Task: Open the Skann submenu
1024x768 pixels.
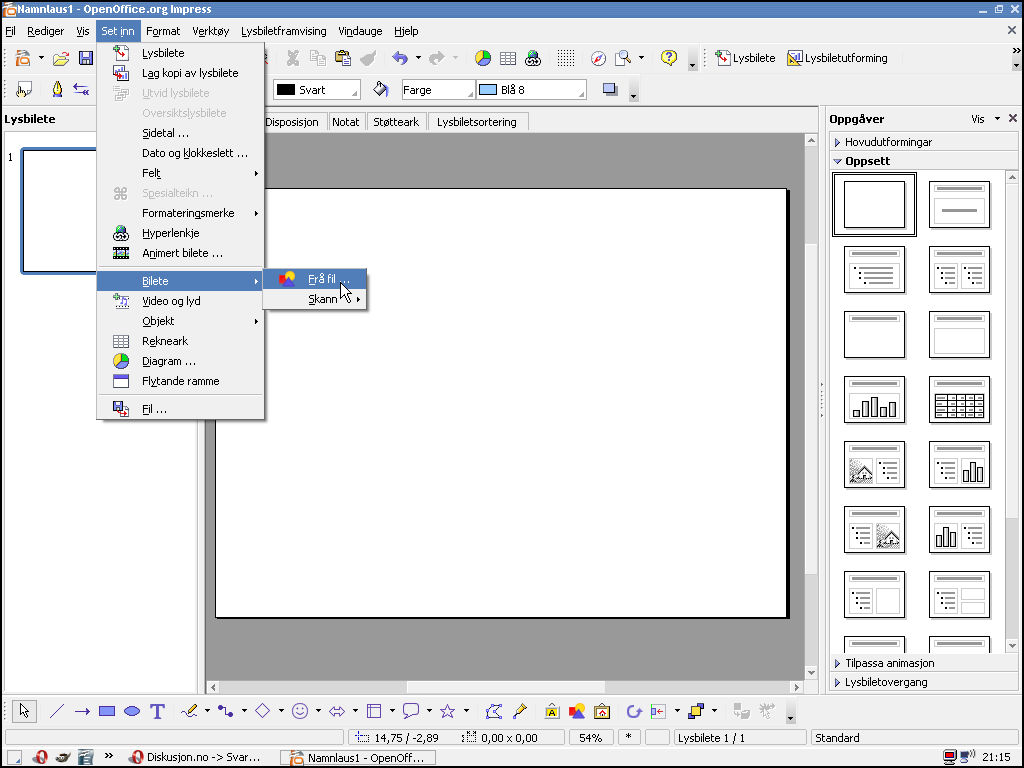Action: tap(315, 299)
